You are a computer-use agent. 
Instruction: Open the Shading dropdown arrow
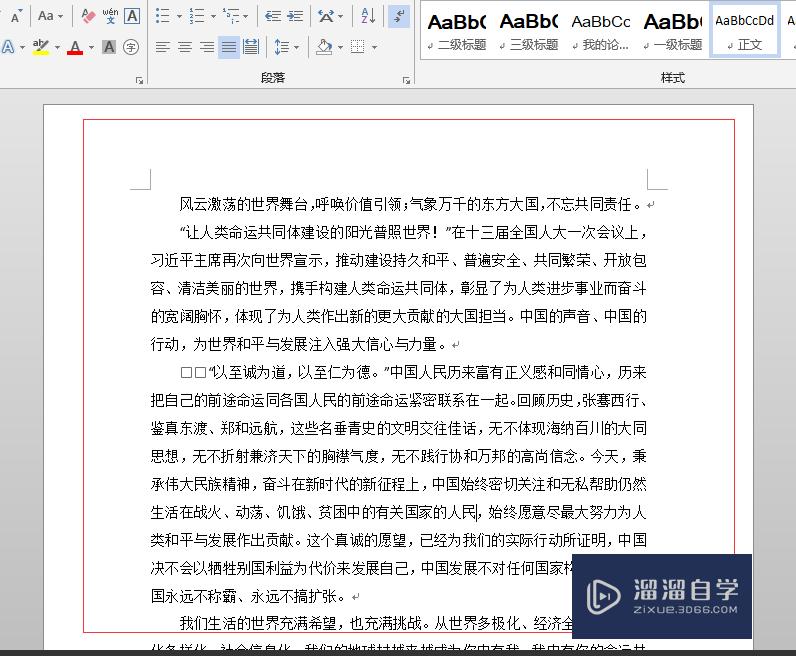coord(340,48)
